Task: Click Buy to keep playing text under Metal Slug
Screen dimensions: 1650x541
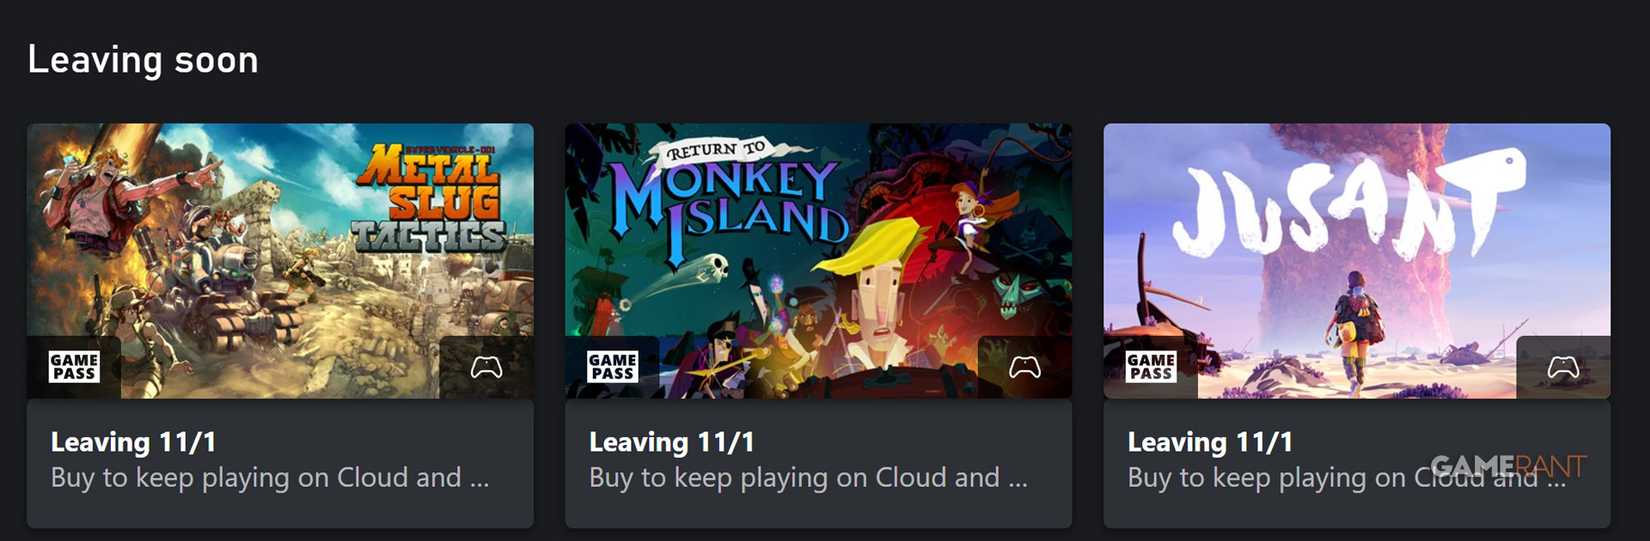Action: pyautogui.click(x=270, y=478)
